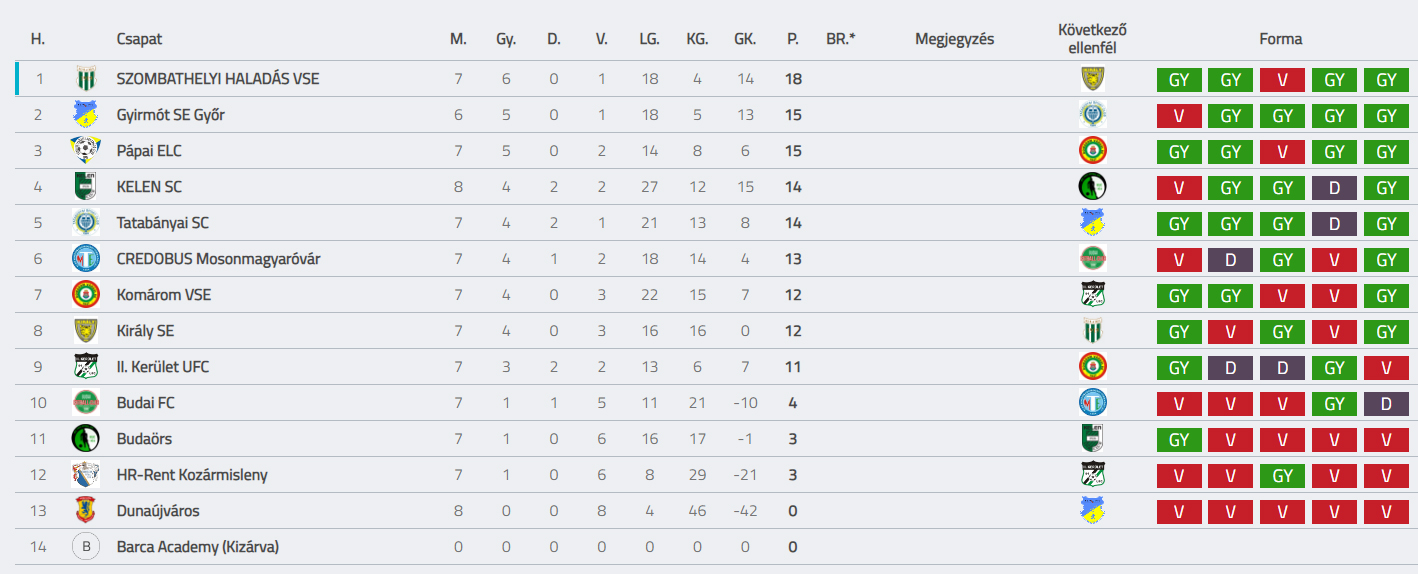Click the latest form badge for Budai FC
This screenshot has height=574, width=1418.
point(1386,404)
